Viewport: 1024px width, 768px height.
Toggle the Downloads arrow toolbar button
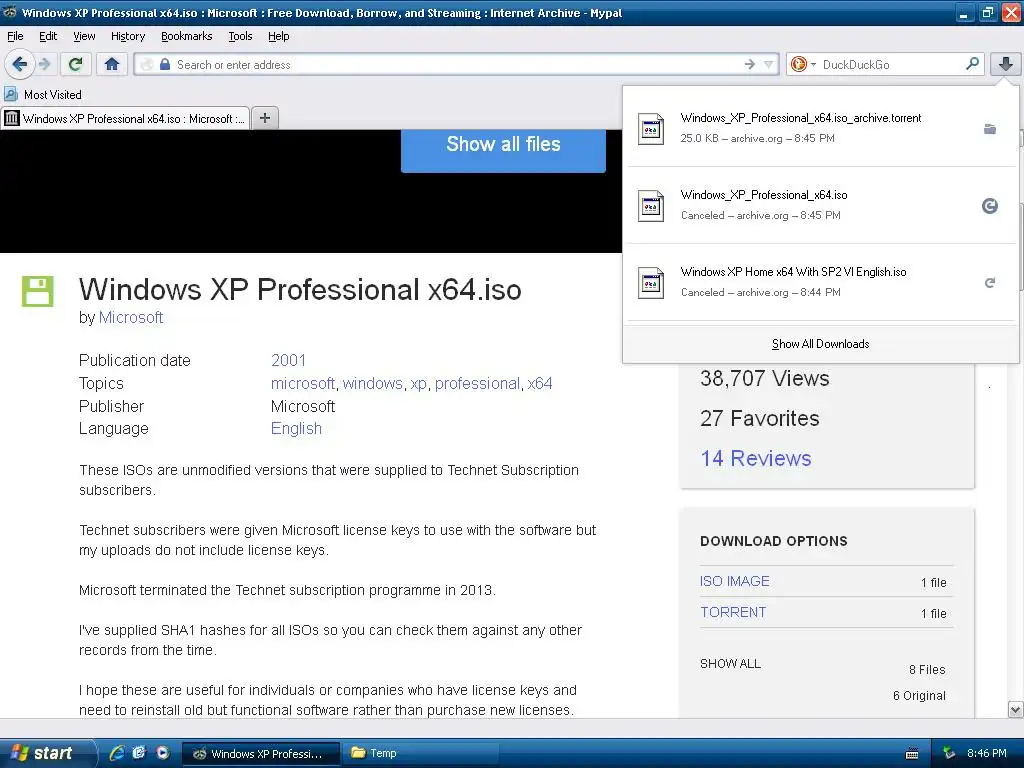tap(1006, 64)
